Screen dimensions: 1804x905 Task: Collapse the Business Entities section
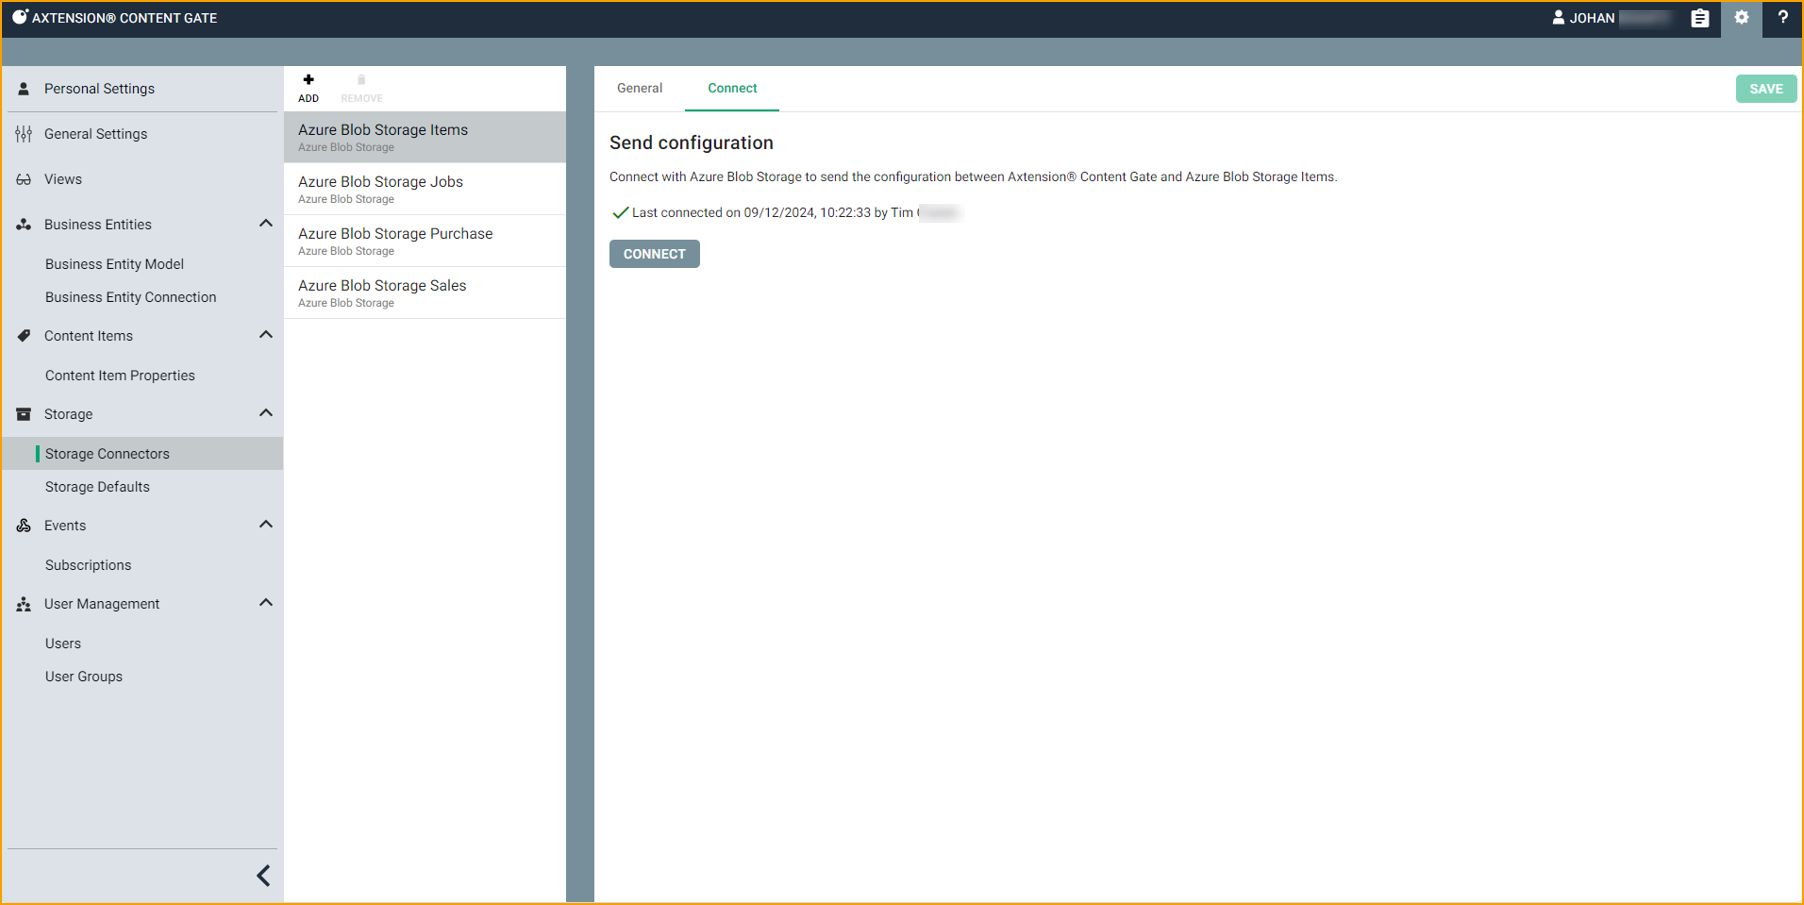266,224
